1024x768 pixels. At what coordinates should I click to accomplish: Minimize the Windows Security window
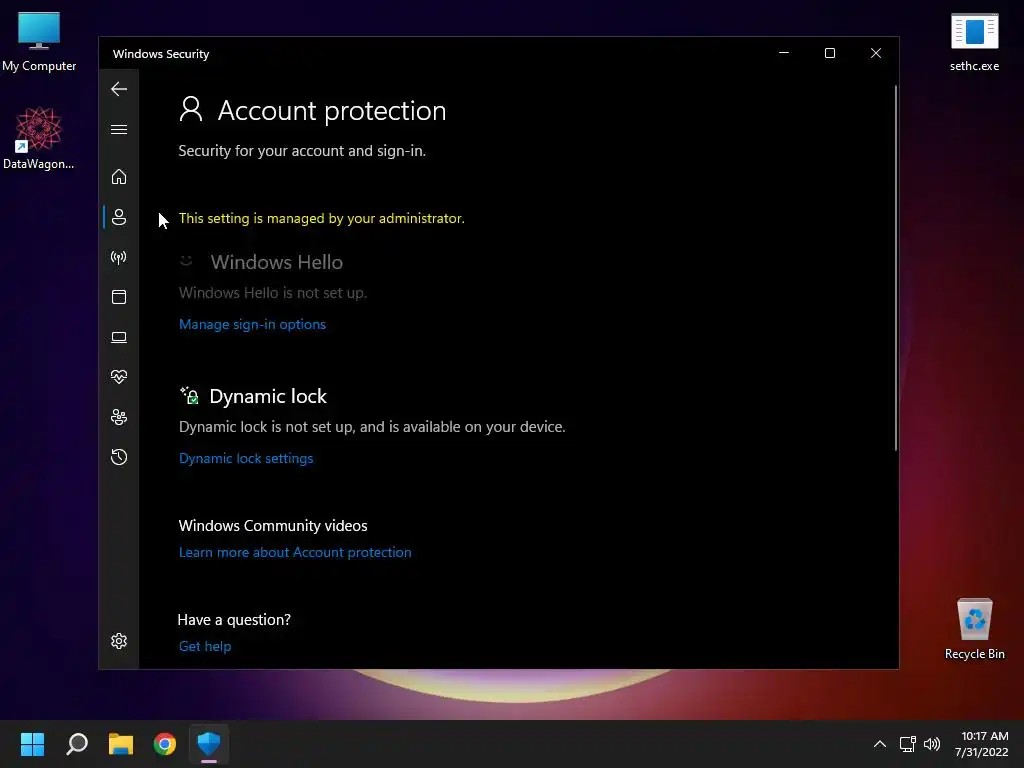(784, 53)
